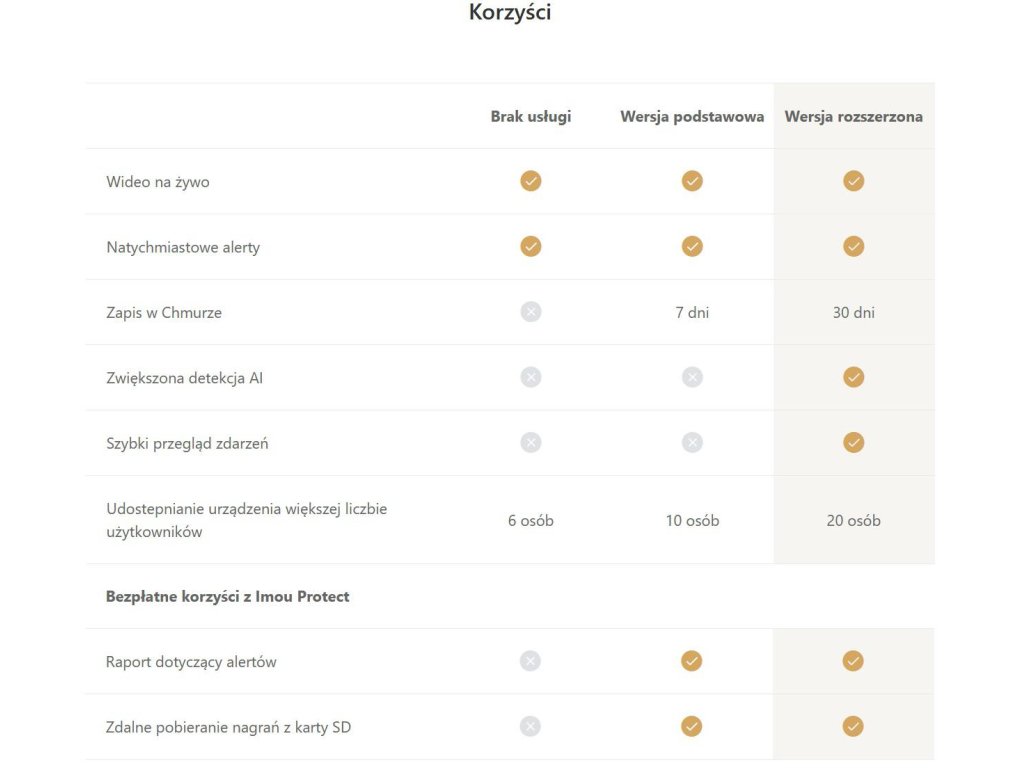Screen dimensions: 1024x768
Task: Click Zwiększona detekcja AI X icon under Wersja podstawowa
Action: coord(692,377)
